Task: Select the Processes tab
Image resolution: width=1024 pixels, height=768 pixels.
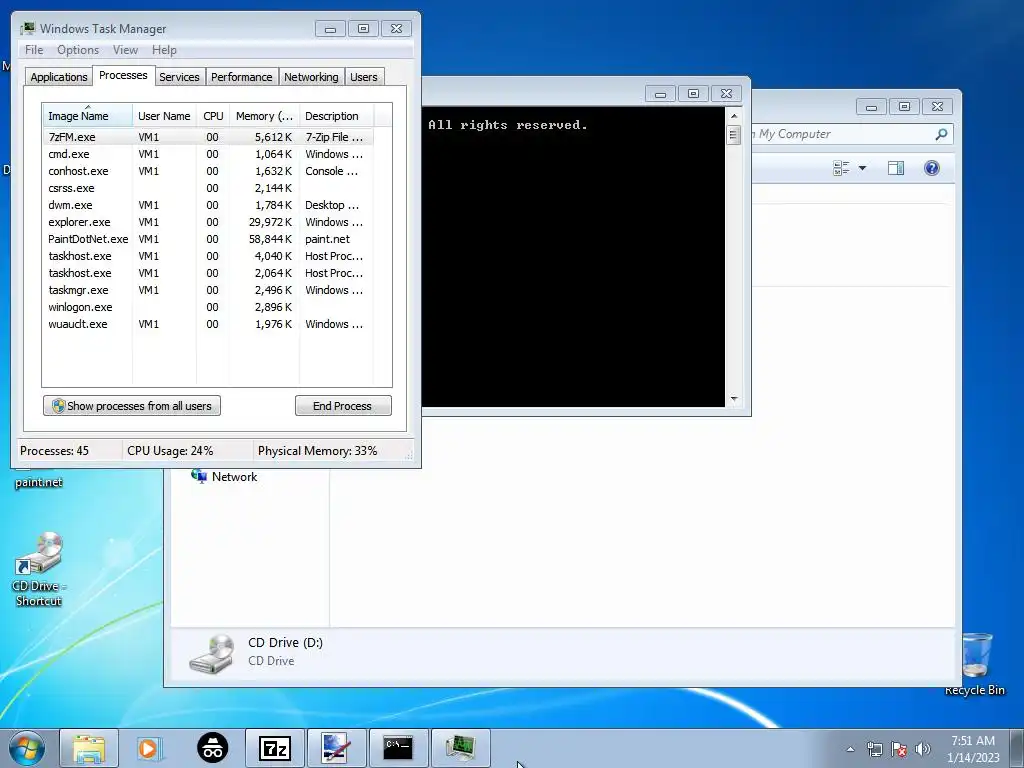Action: click(123, 76)
